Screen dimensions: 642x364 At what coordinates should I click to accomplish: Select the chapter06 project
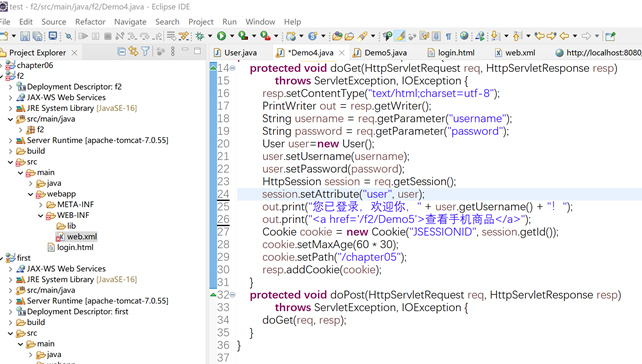[x=34, y=66]
